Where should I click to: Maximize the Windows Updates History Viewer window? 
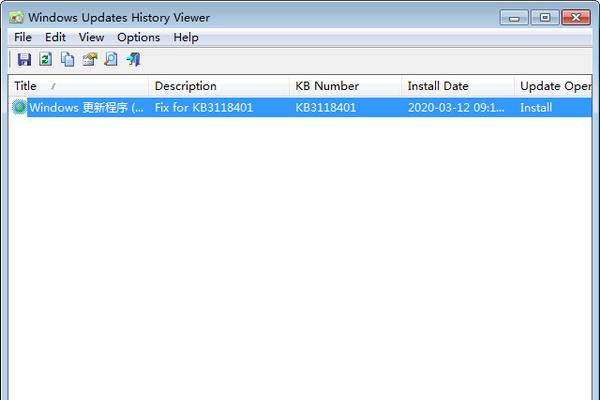(545, 18)
